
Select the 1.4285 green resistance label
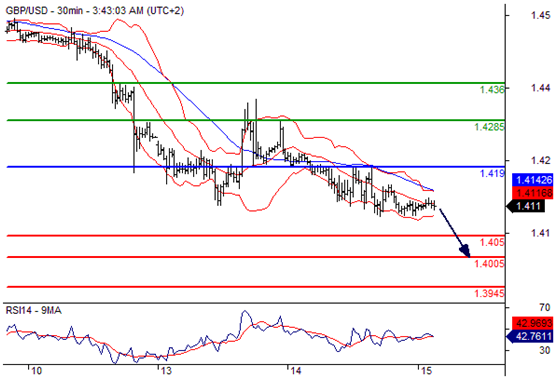489,127
